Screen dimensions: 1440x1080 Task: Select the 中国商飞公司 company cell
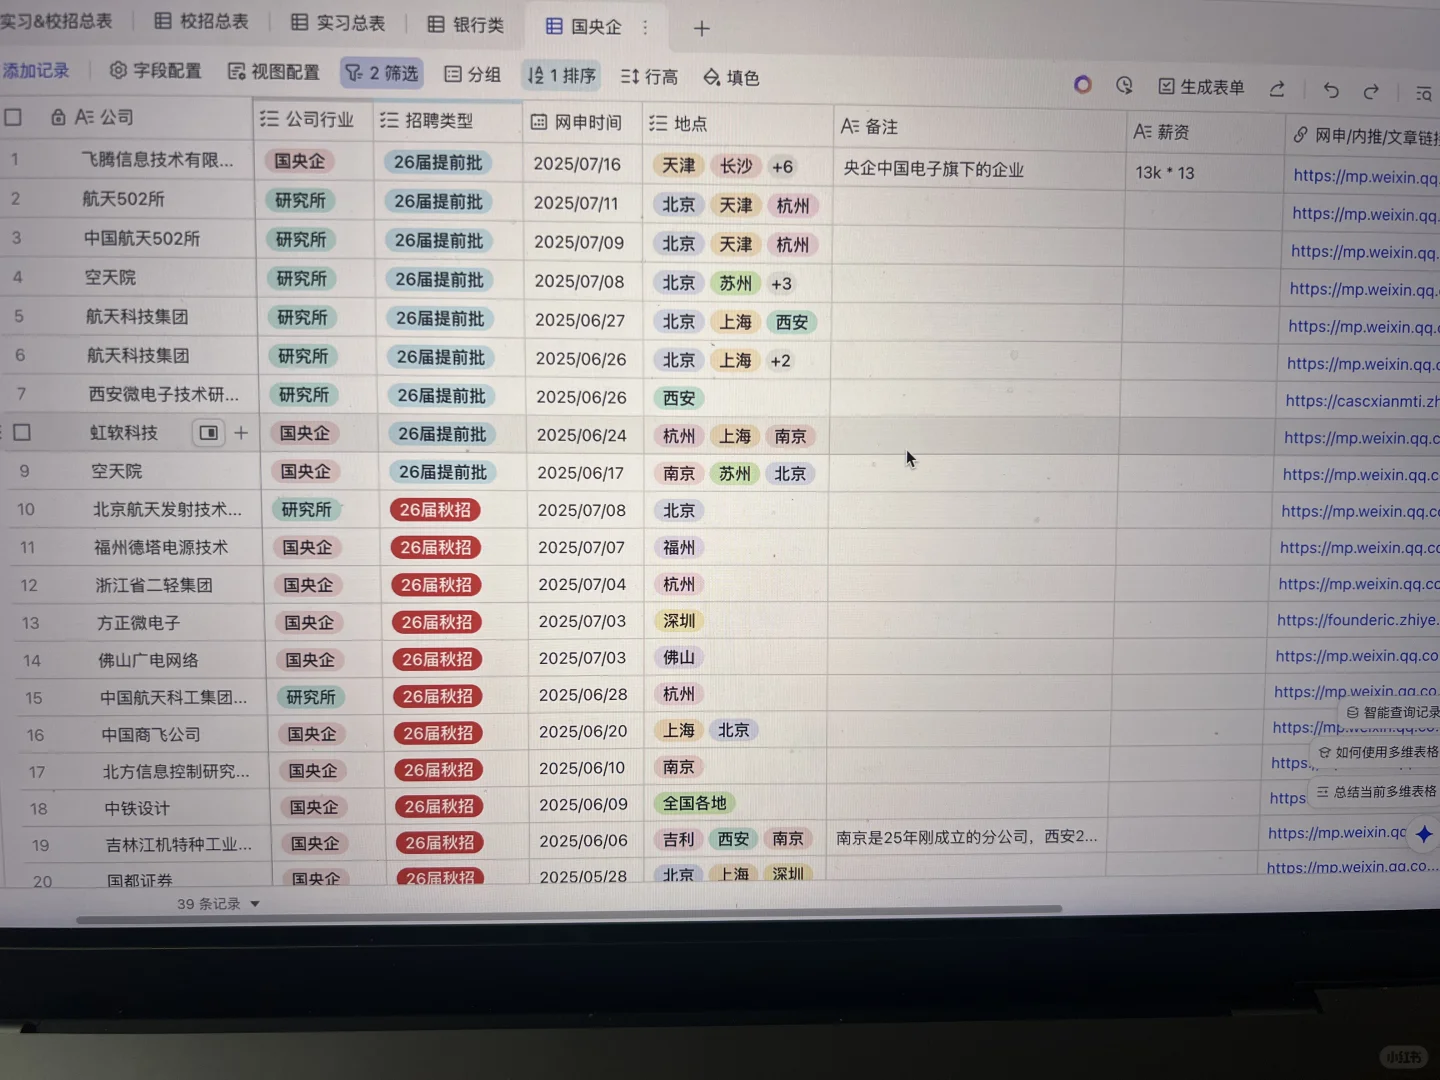click(151, 734)
